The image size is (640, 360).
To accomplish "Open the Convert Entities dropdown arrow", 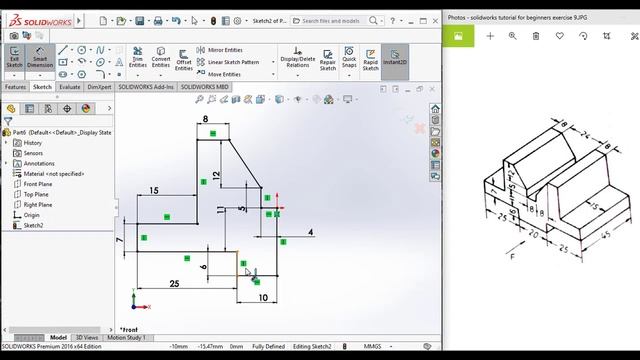I will (161, 76).
